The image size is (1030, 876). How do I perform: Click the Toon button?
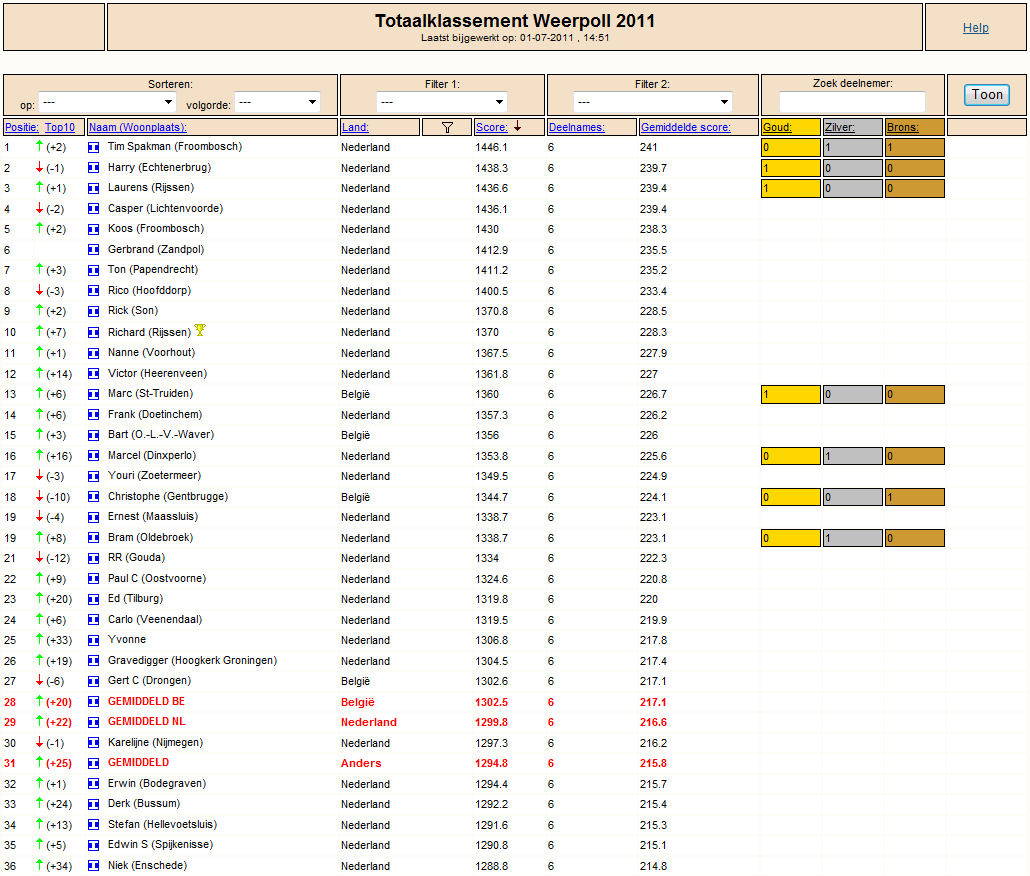coord(987,95)
